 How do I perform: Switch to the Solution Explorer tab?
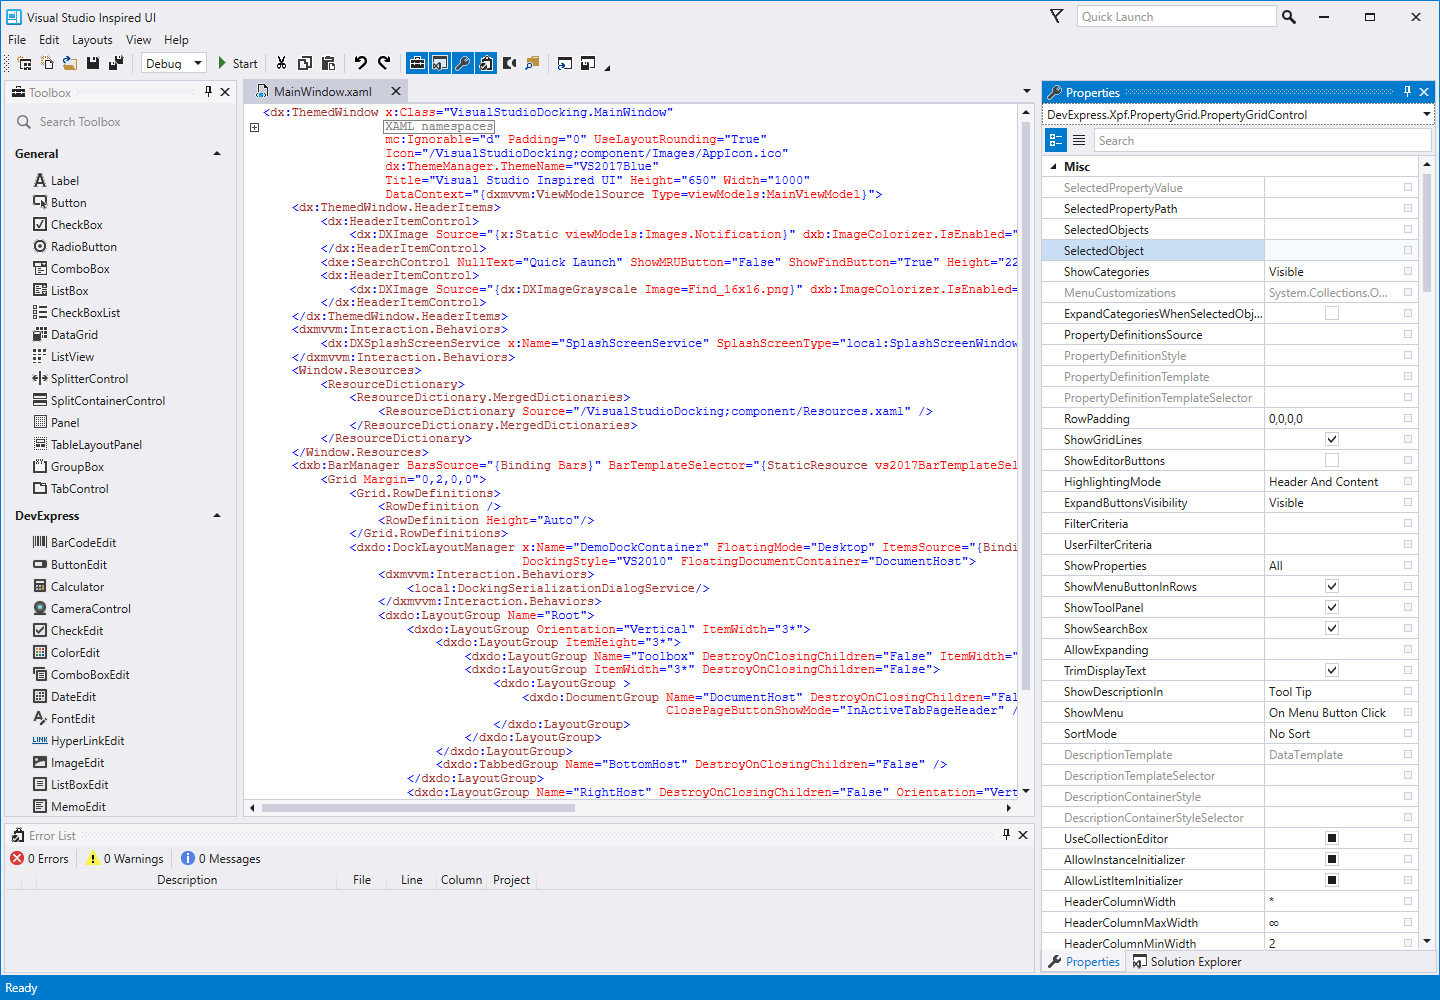pyautogui.click(x=1187, y=962)
